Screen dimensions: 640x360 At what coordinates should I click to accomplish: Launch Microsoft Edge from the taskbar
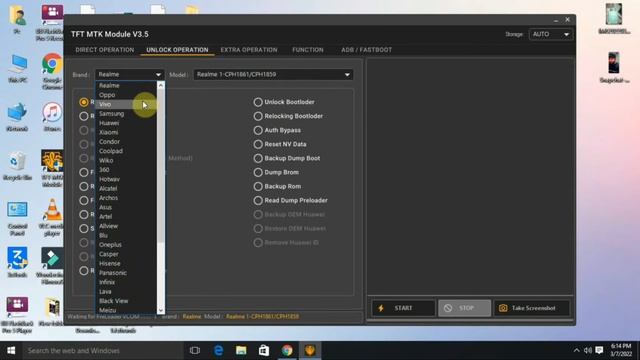(x=218, y=351)
